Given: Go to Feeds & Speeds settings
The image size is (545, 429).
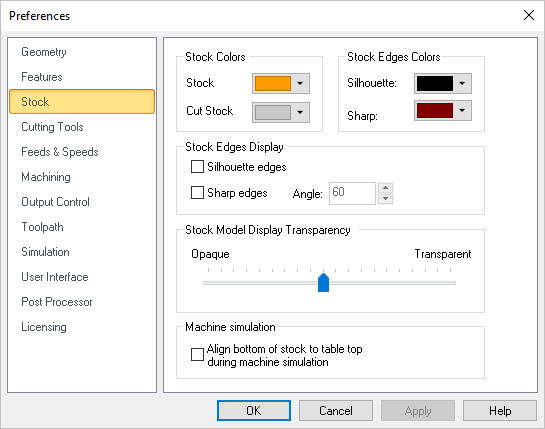Looking at the screenshot, I should [x=60, y=152].
